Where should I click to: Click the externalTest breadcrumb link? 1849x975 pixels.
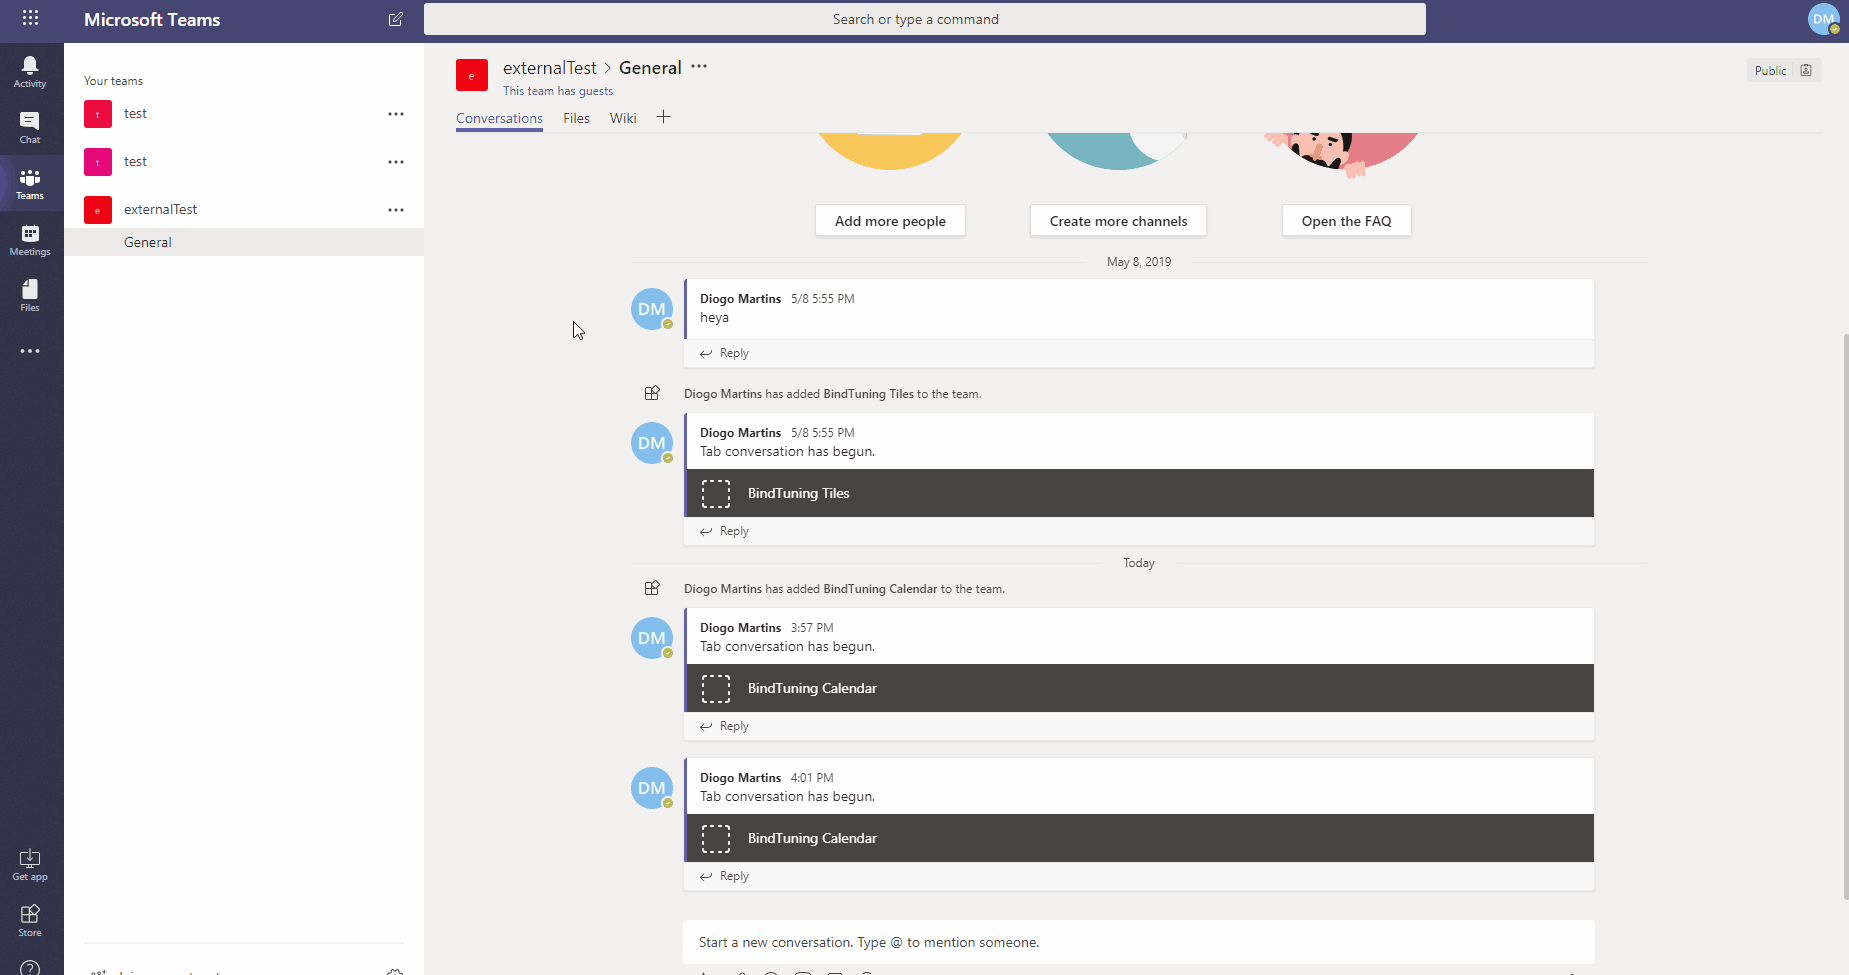[x=549, y=68]
